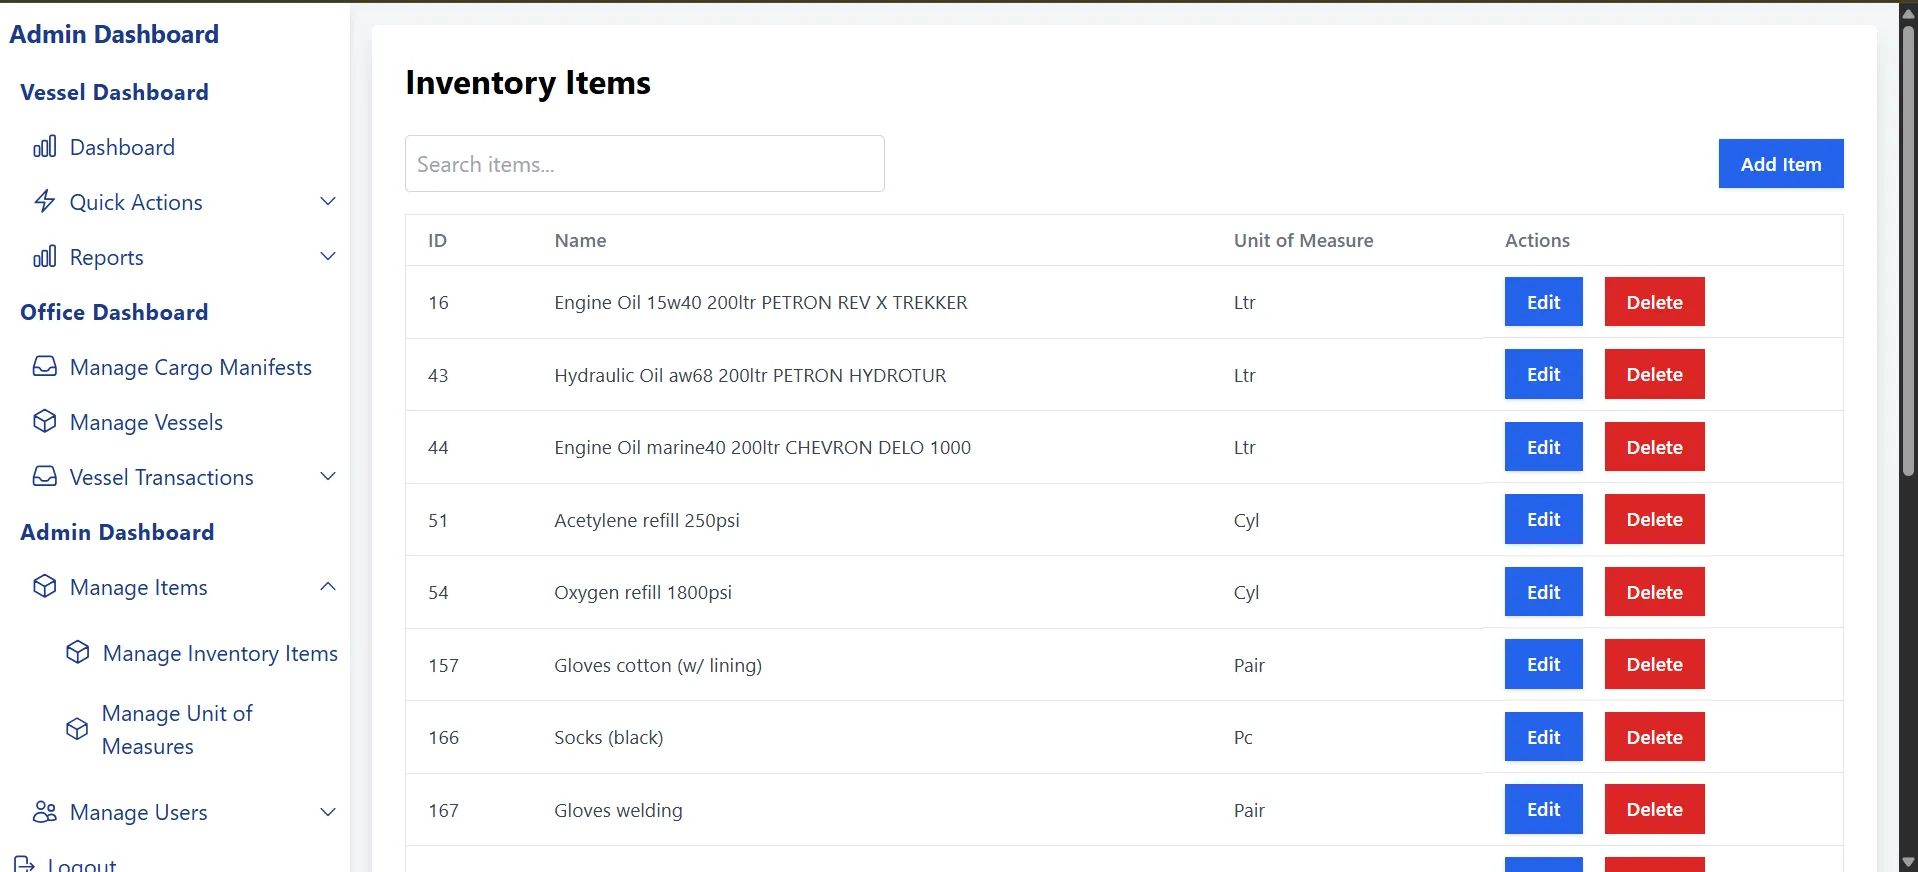The width and height of the screenshot is (1918, 872).
Task: Click the Quick Actions lightning icon
Action: click(x=44, y=202)
